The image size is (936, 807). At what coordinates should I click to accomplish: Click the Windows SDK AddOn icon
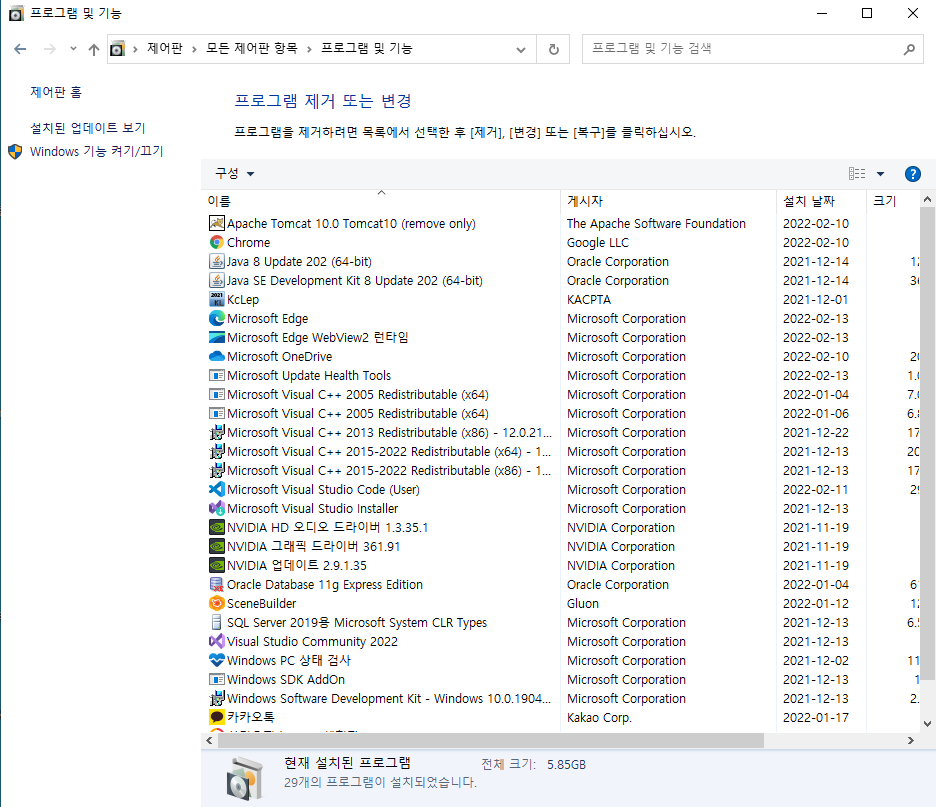(217, 679)
